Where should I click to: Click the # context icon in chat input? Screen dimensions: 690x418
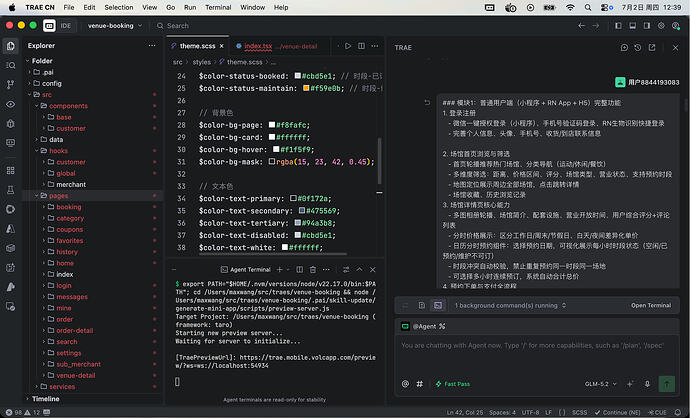click(x=420, y=384)
